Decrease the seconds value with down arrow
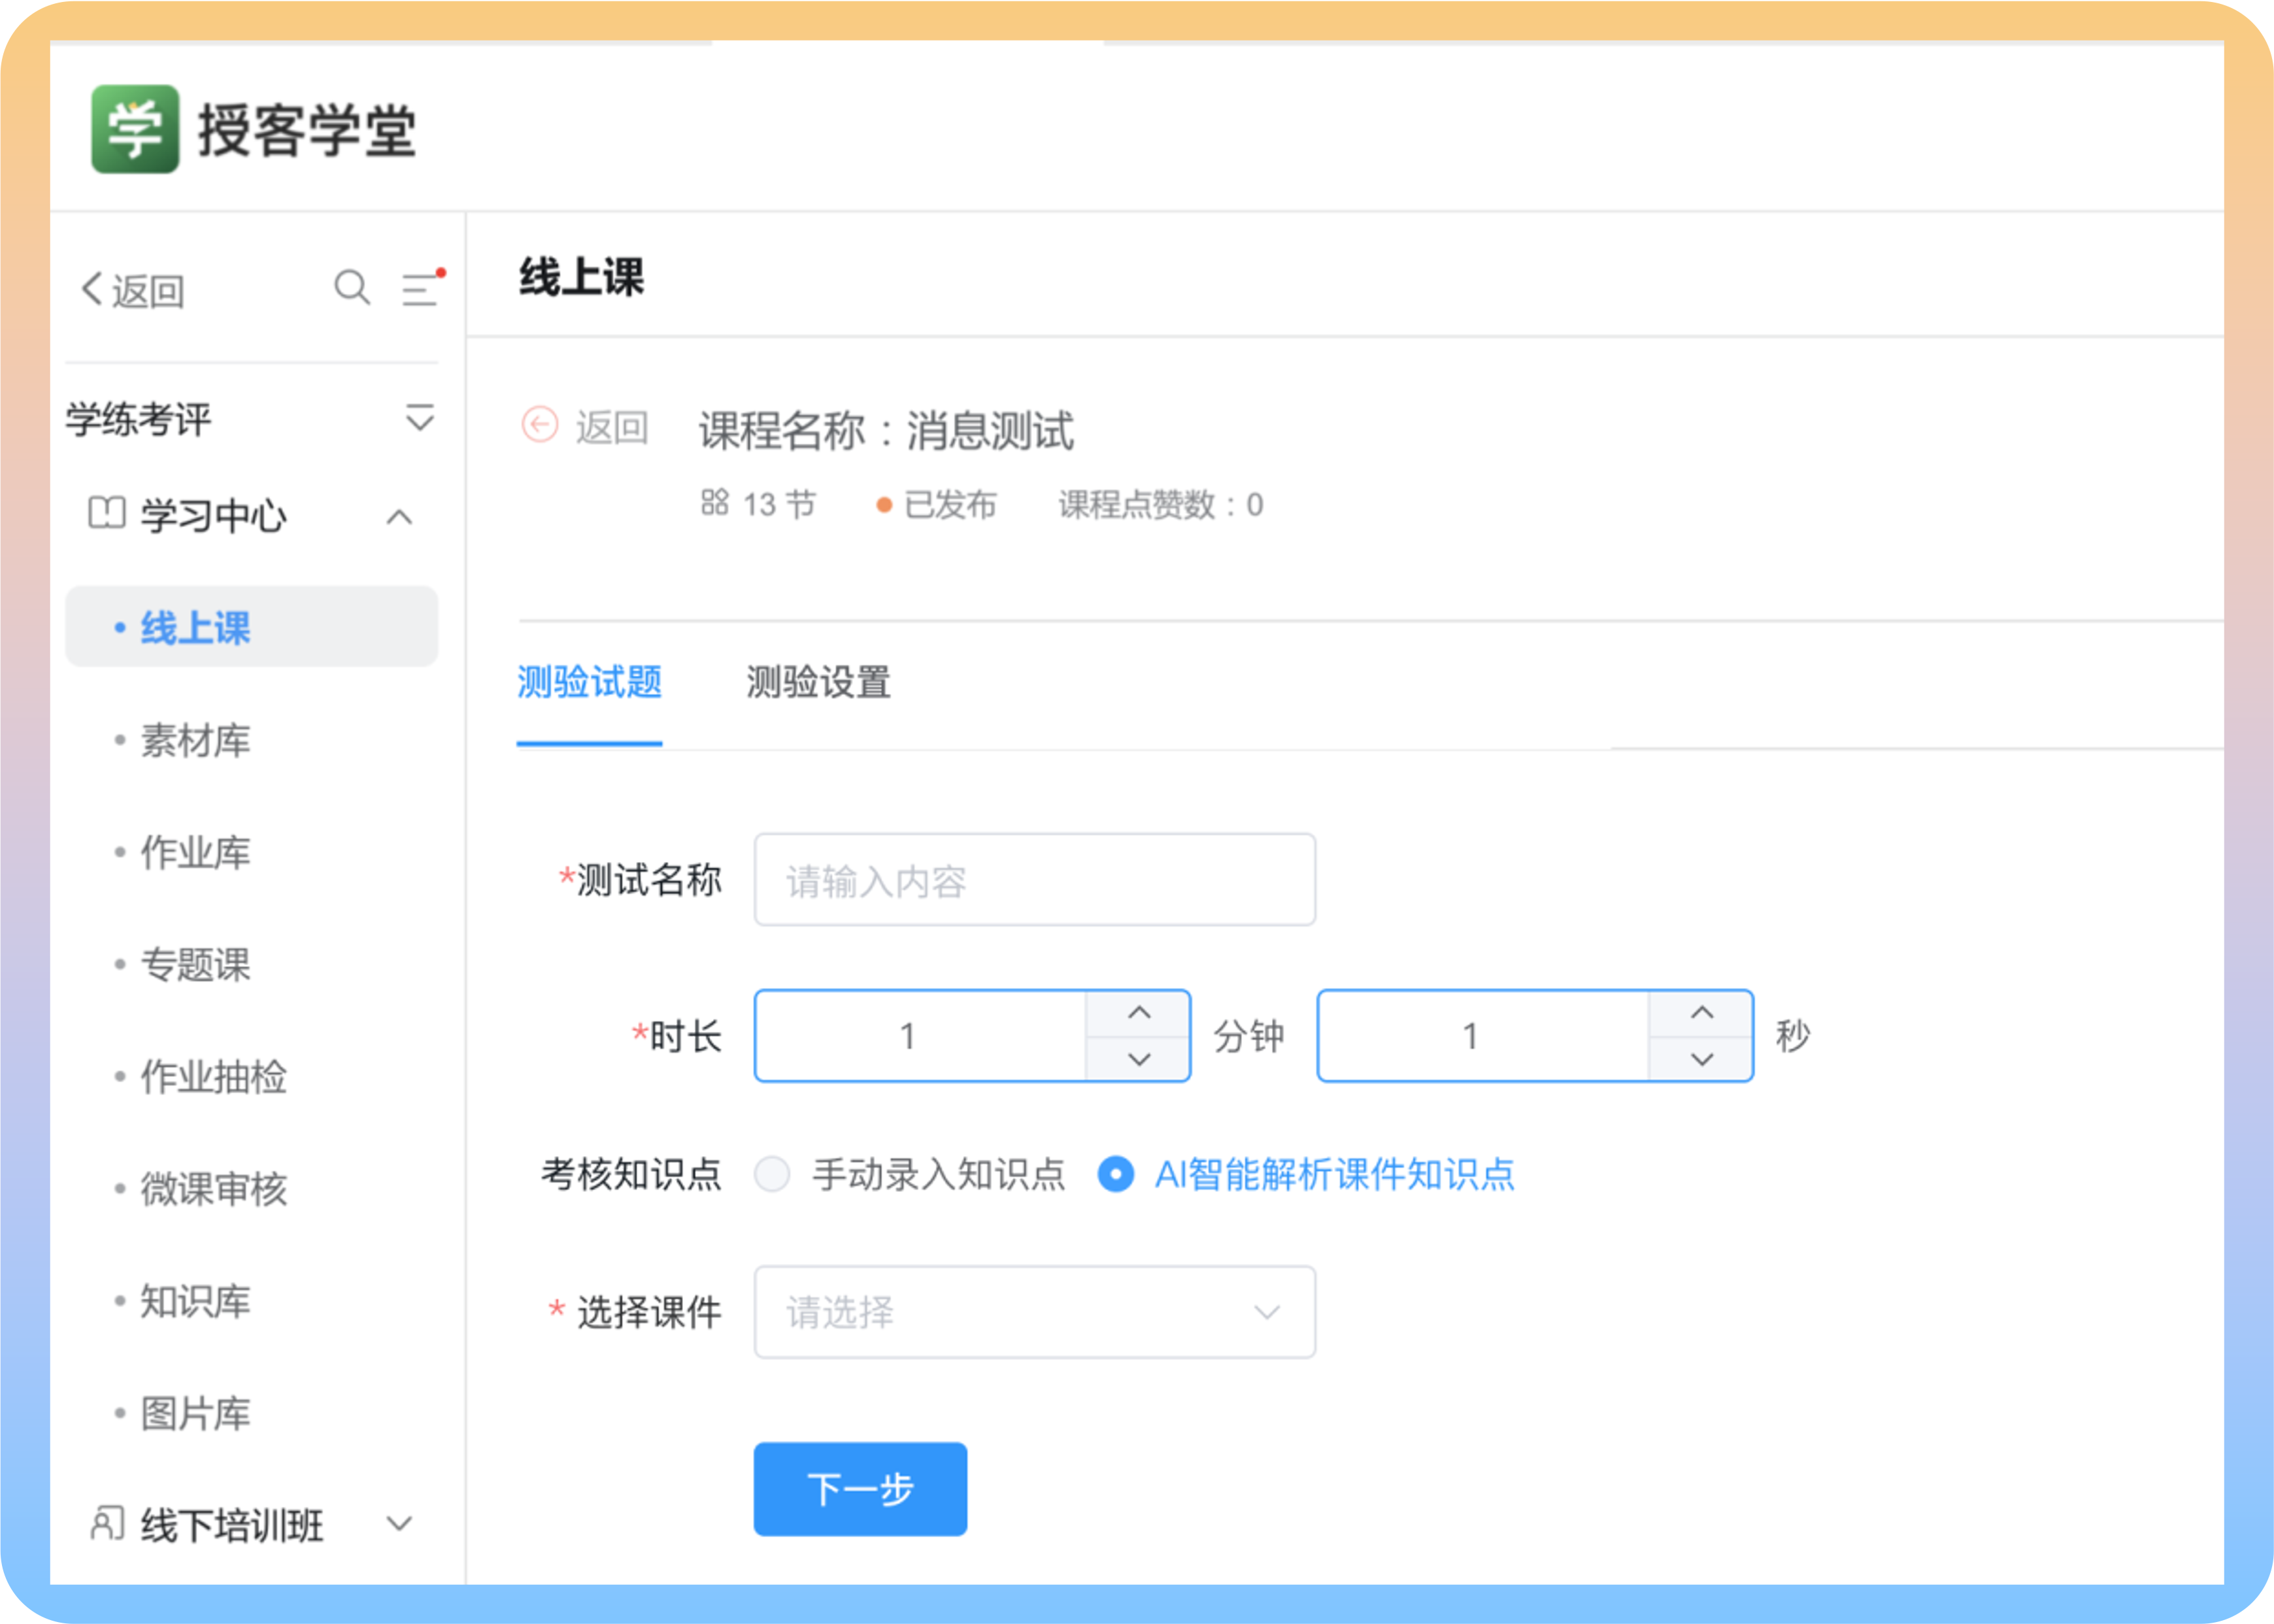 point(1701,1059)
